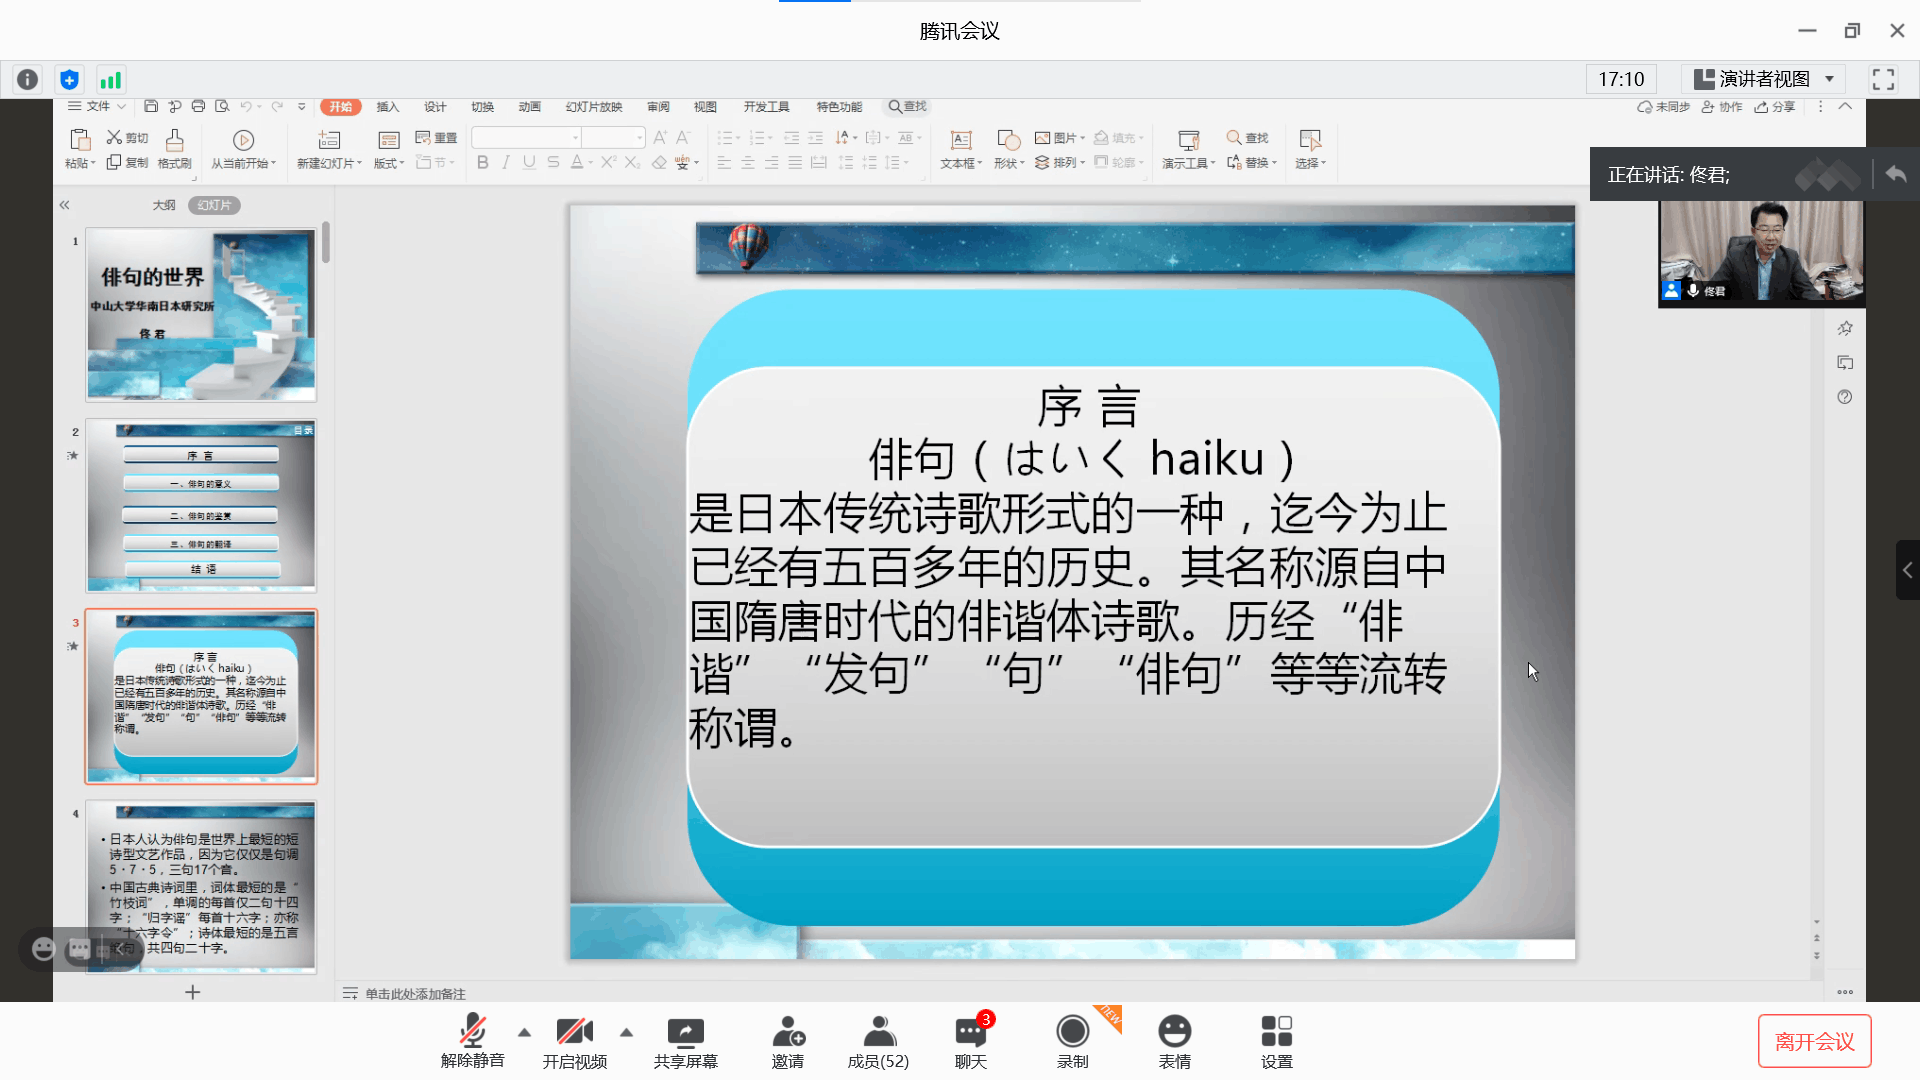Turn on the video camera
Image resolution: width=1920 pixels, height=1080 pixels.
pos(574,1033)
